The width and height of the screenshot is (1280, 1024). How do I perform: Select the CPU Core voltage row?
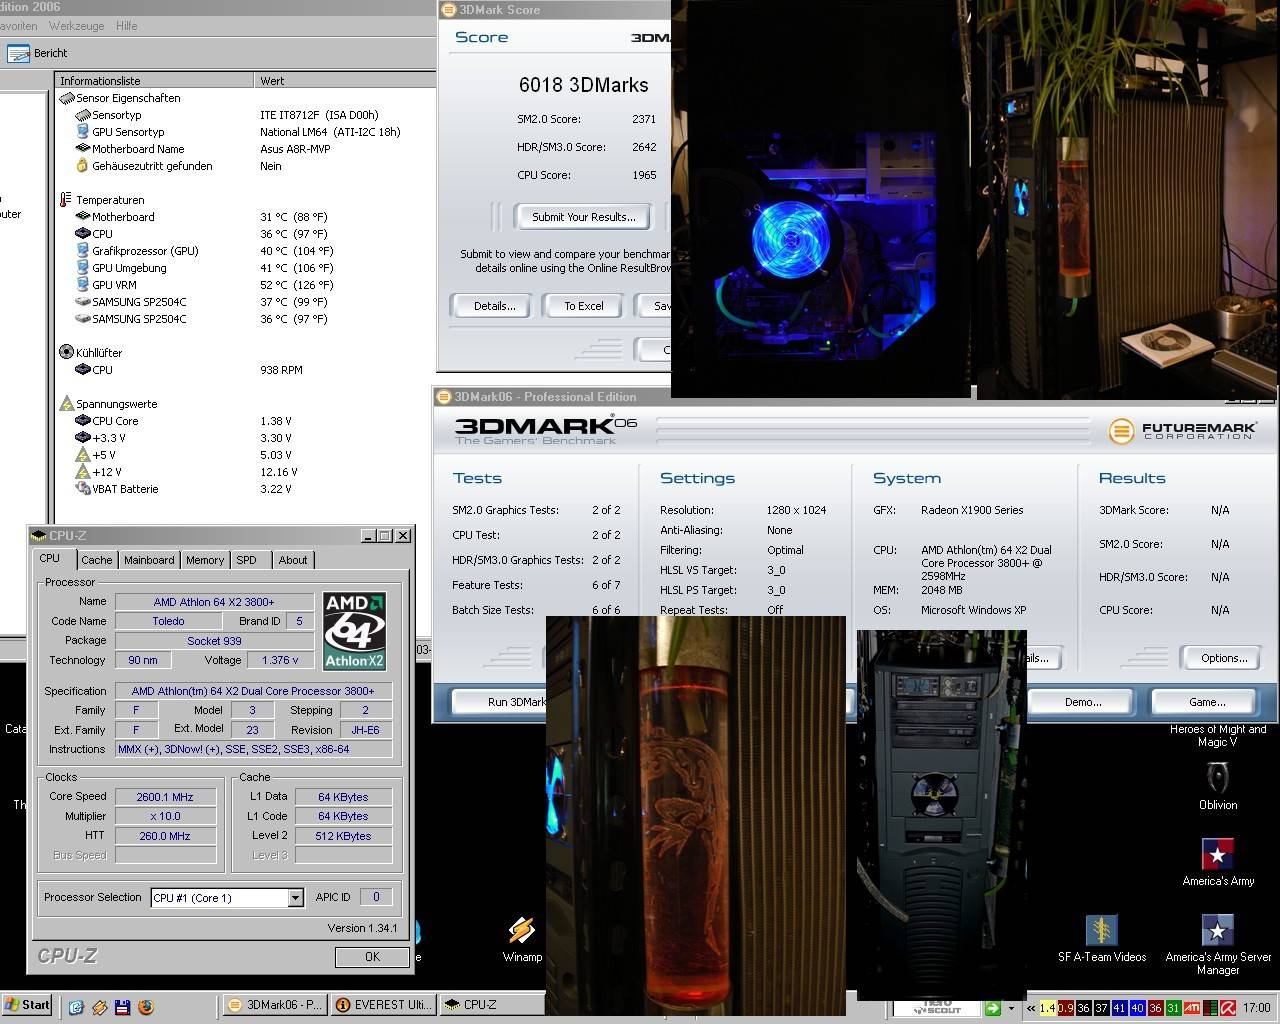coord(245,421)
